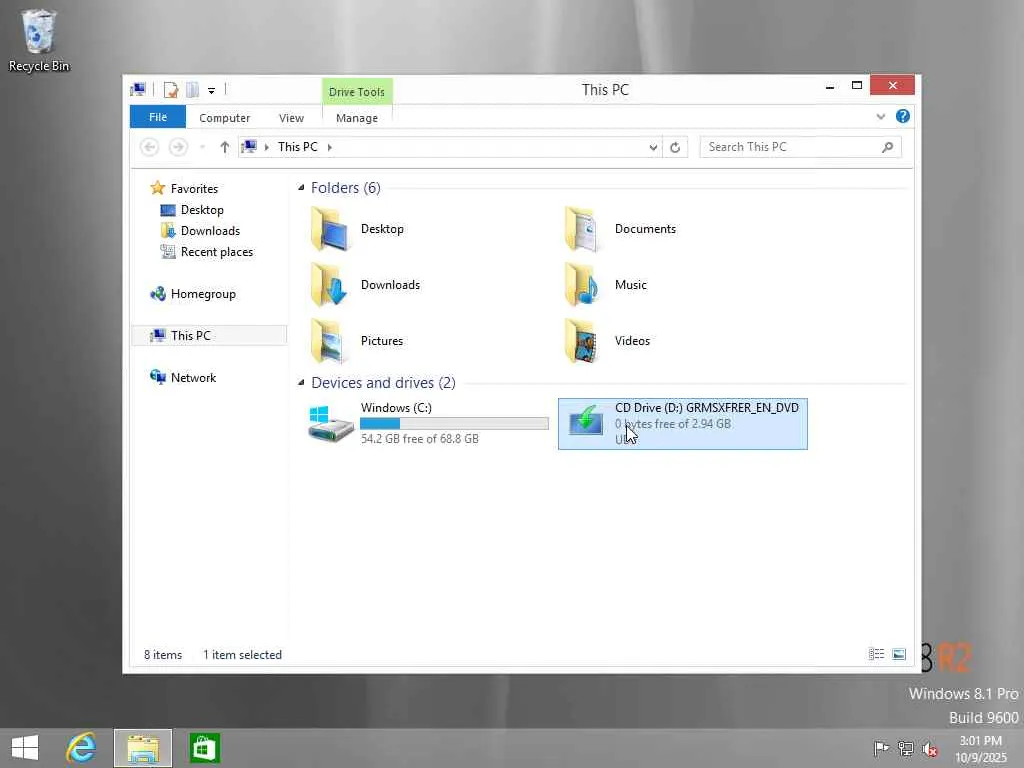Open the address bar history dropdown

[x=653, y=148]
